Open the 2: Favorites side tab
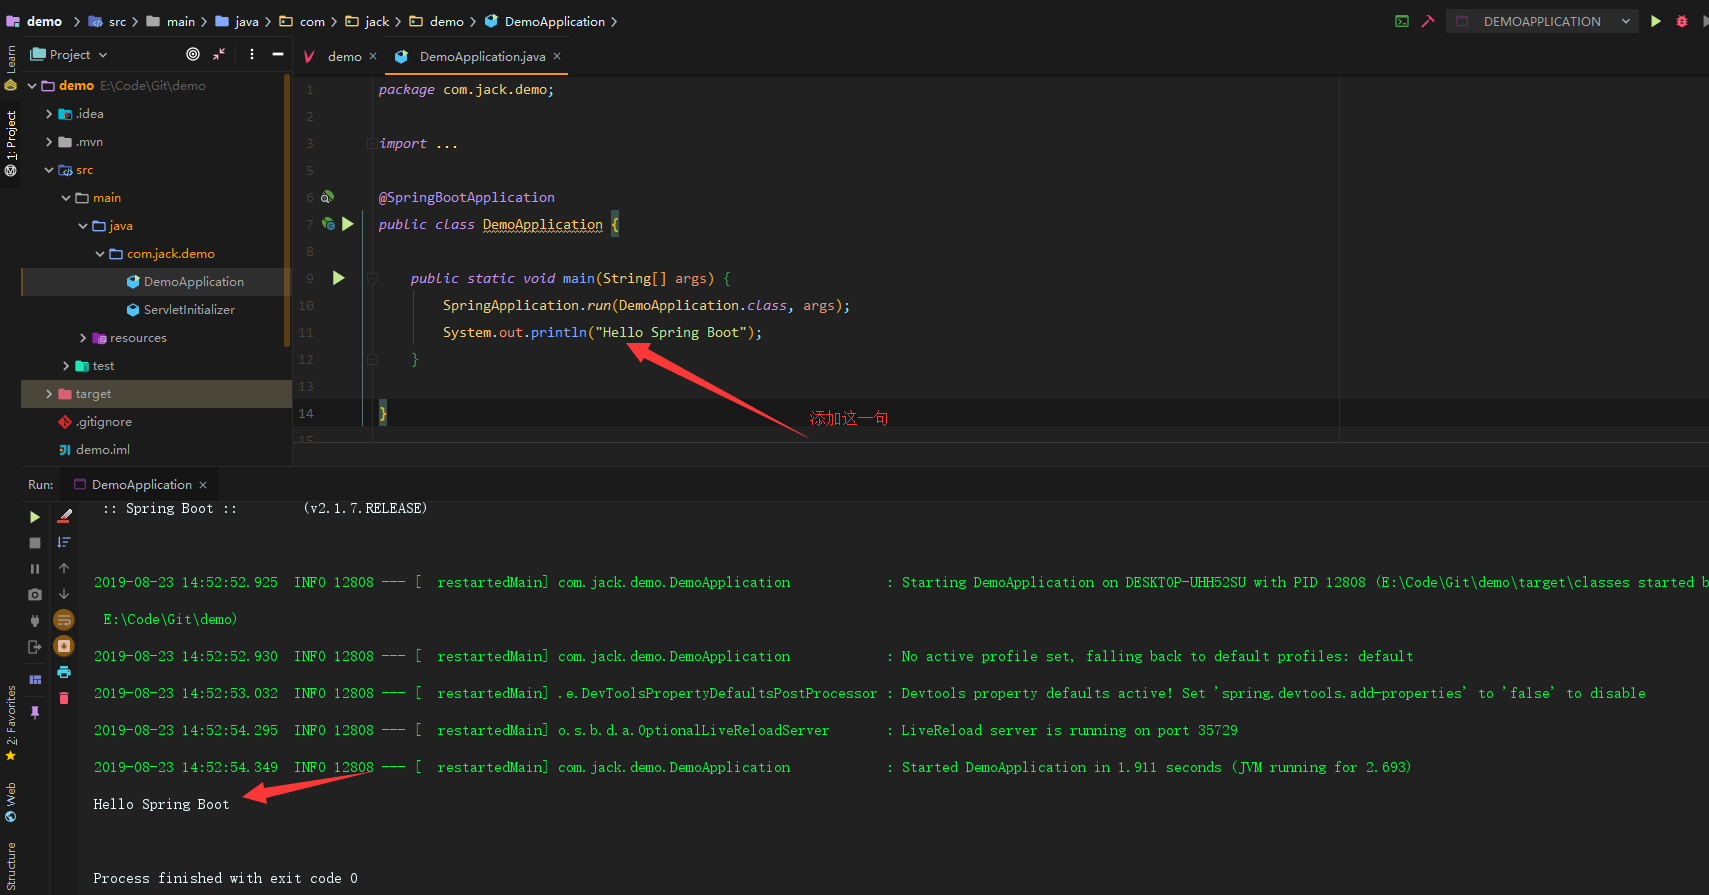Image resolution: width=1709 pixels, height=895 pixels. [11, 722]
